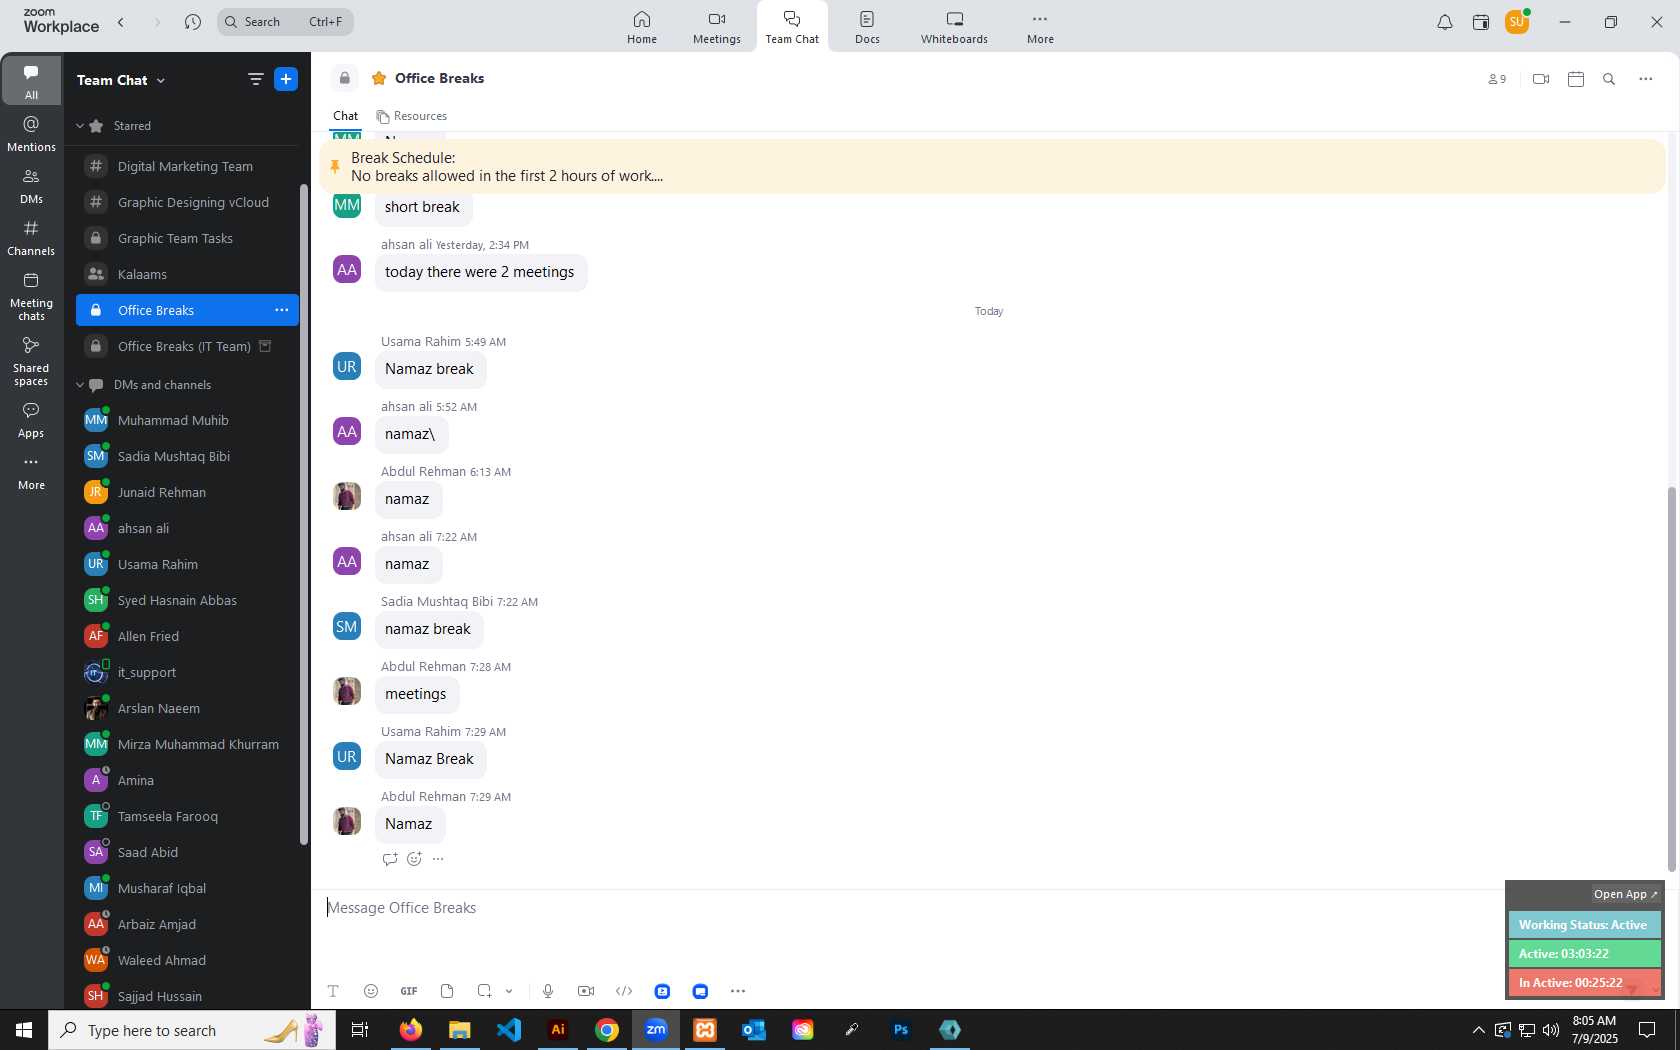The width and height of the screenshot is (1680, 1050).
Task: Add a reaction to the Namaz message
Action: coord(414,859)
